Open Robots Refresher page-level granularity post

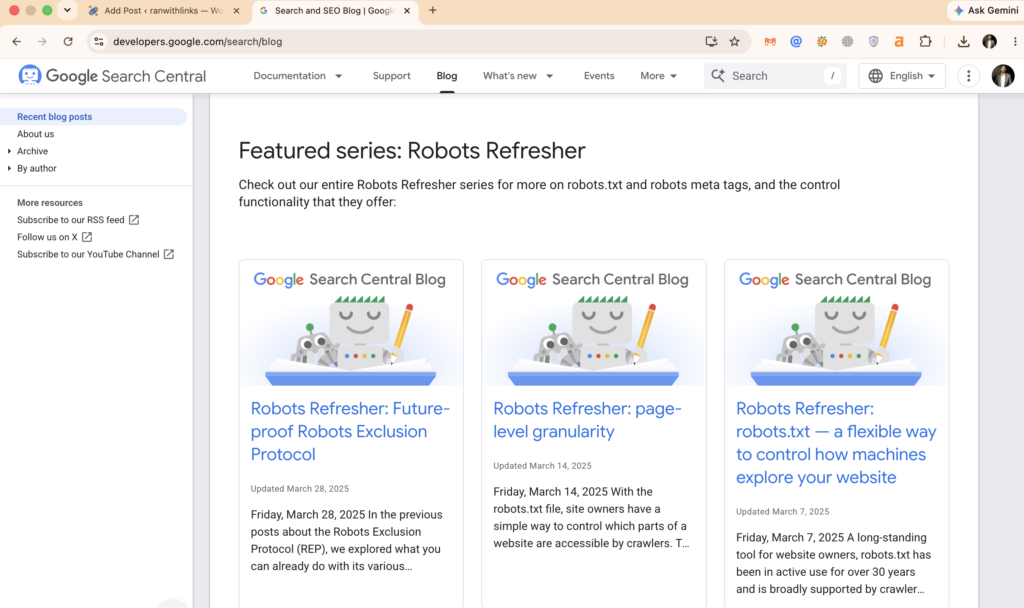[587, 420]
